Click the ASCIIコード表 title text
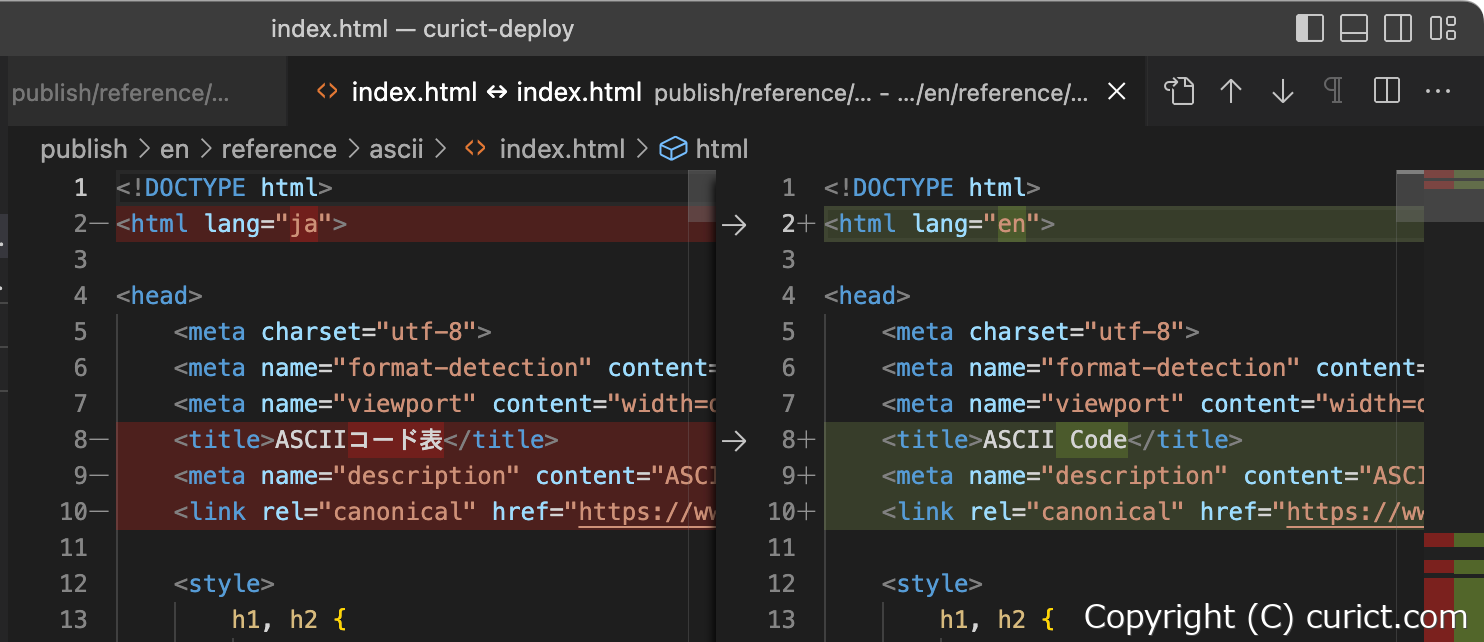Screen dimensions: 1484x642 tap(360, 440)
